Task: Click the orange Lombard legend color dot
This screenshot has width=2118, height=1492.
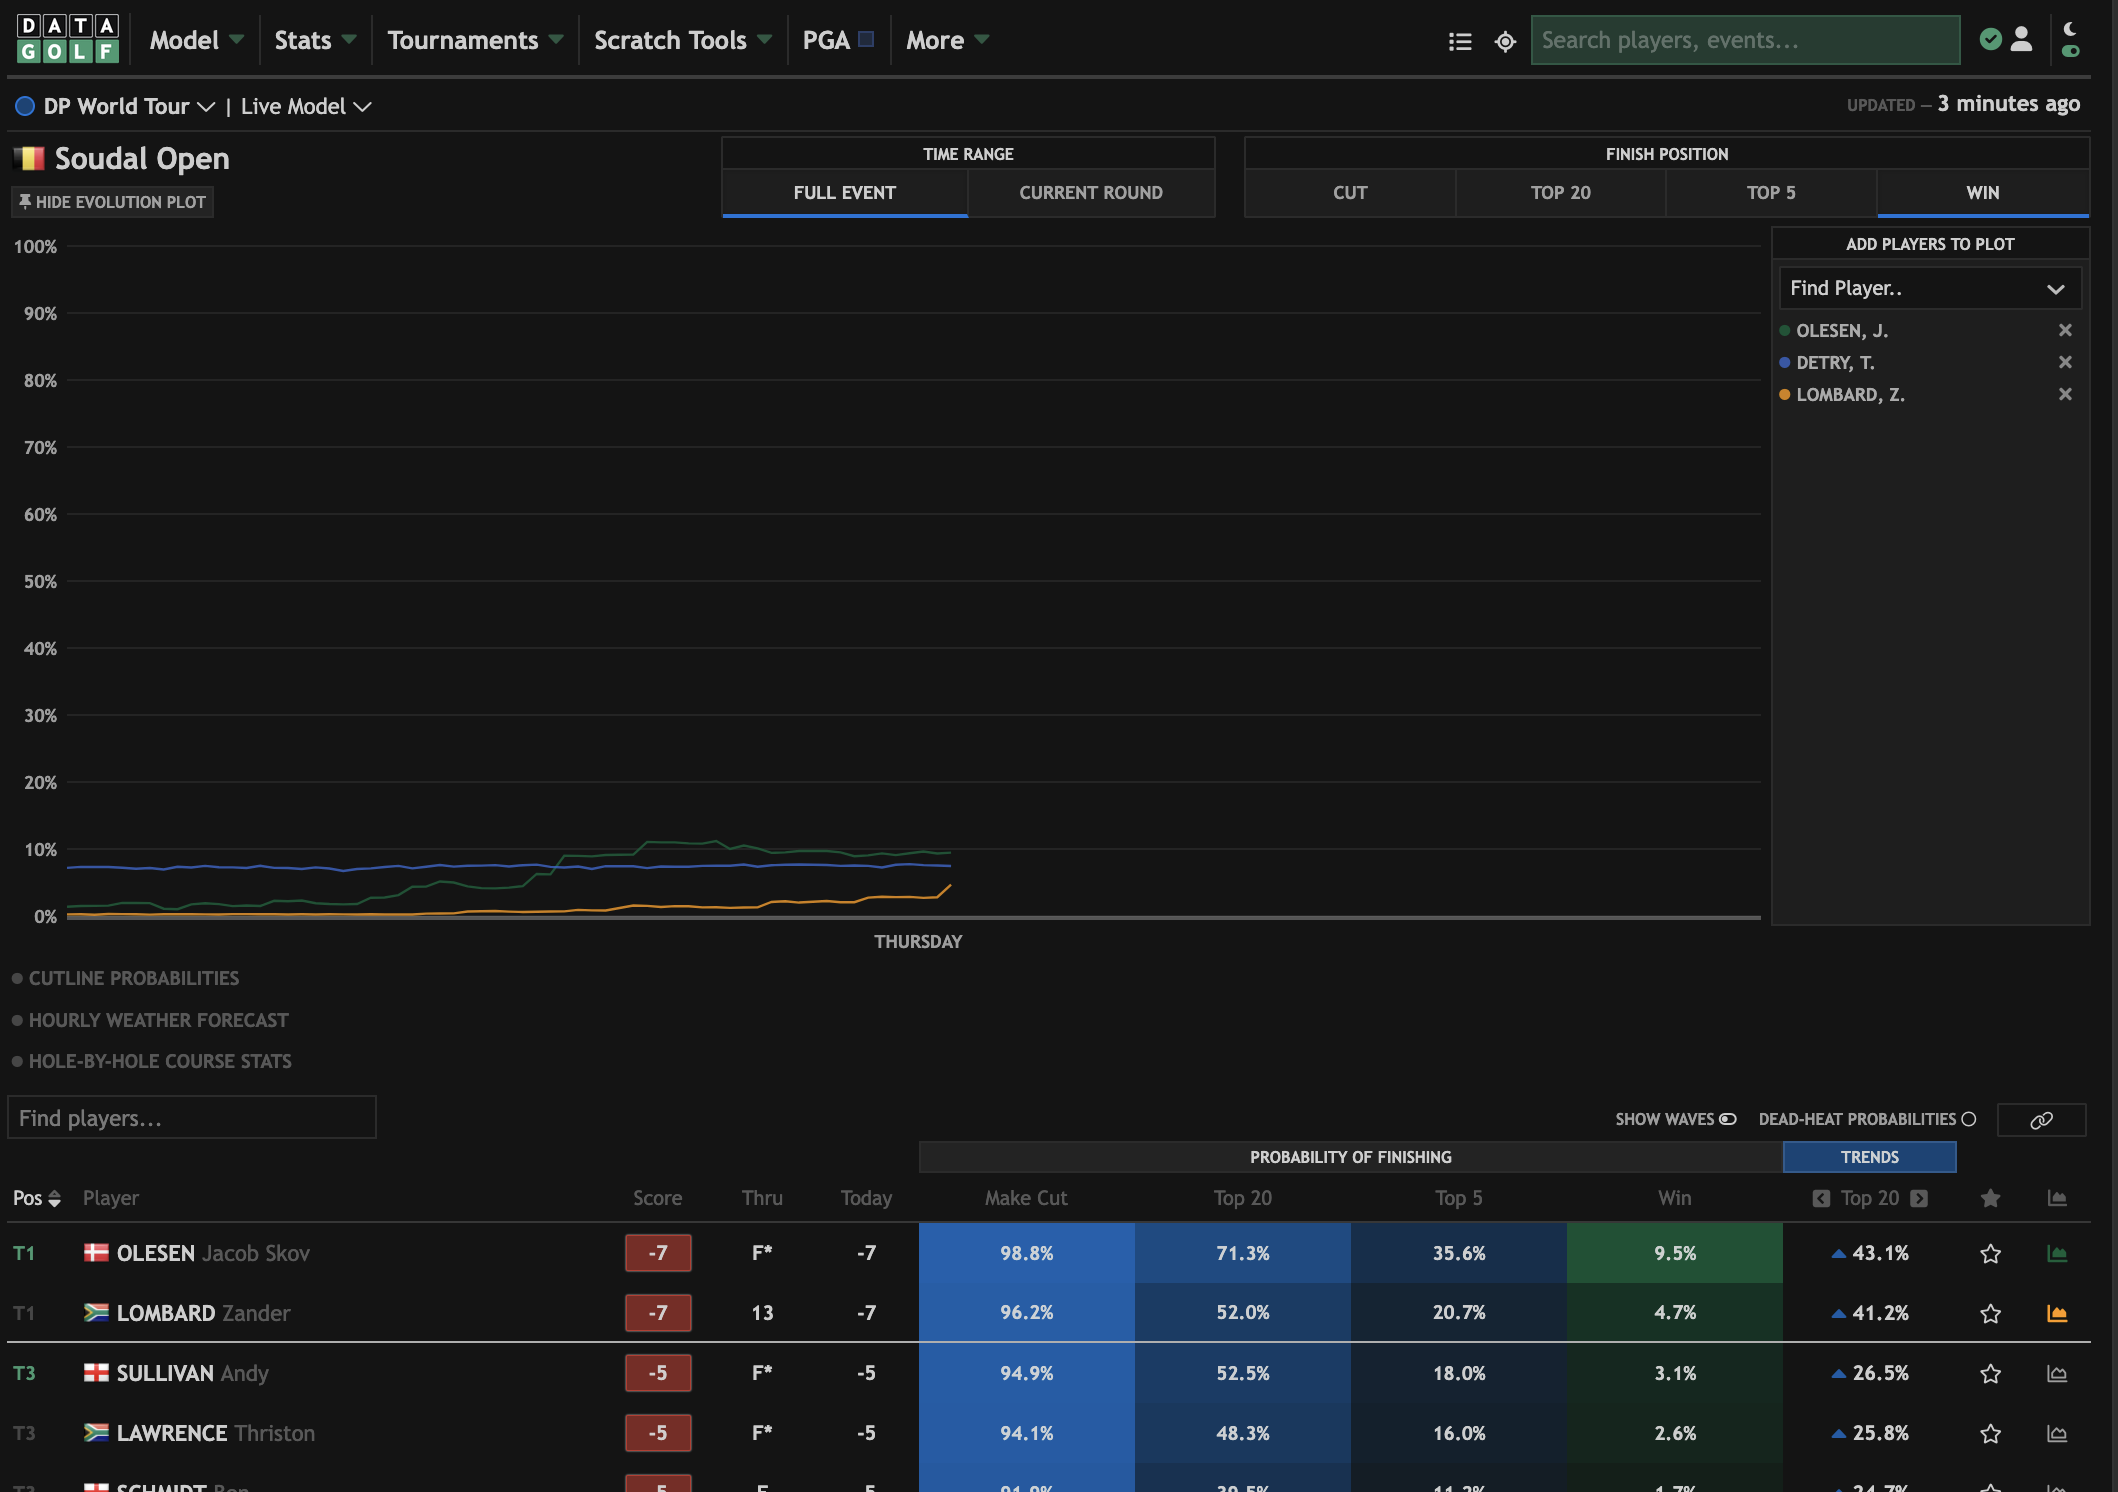Action: [x=1784, y=394]
